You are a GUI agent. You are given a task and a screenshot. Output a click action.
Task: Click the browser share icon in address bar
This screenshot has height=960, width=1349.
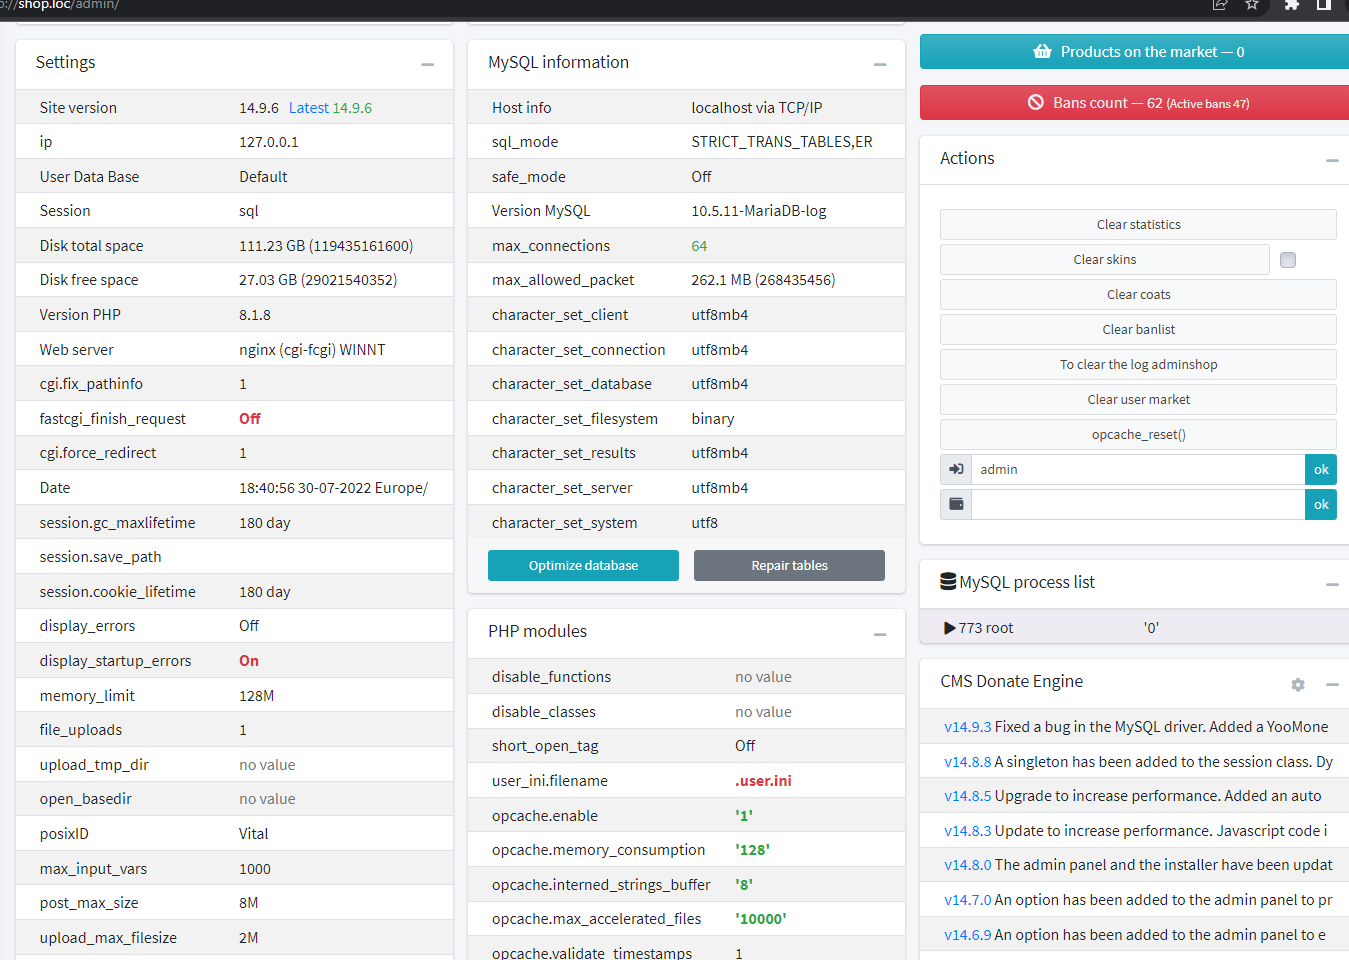(1220, 5)
